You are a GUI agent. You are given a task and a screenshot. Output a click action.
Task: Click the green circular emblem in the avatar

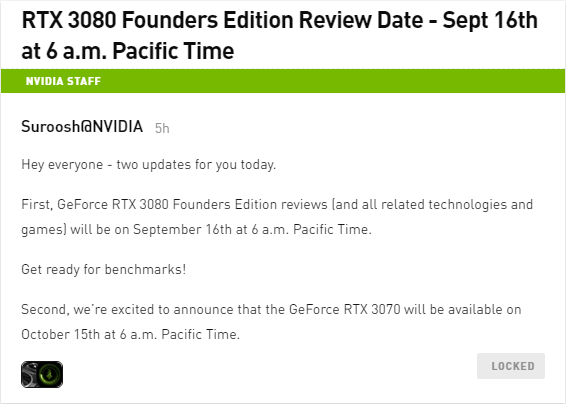click(x=50, y=375)
